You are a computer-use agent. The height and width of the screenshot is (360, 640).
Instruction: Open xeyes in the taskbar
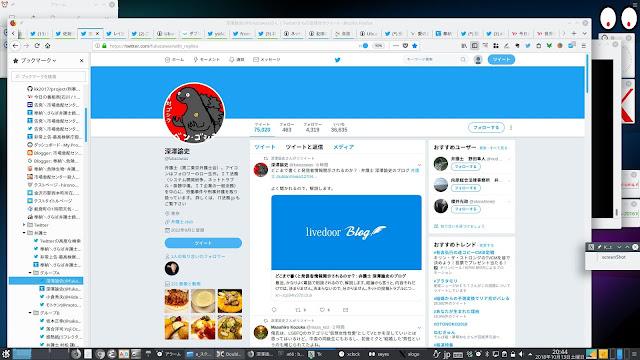pos(379,354)
